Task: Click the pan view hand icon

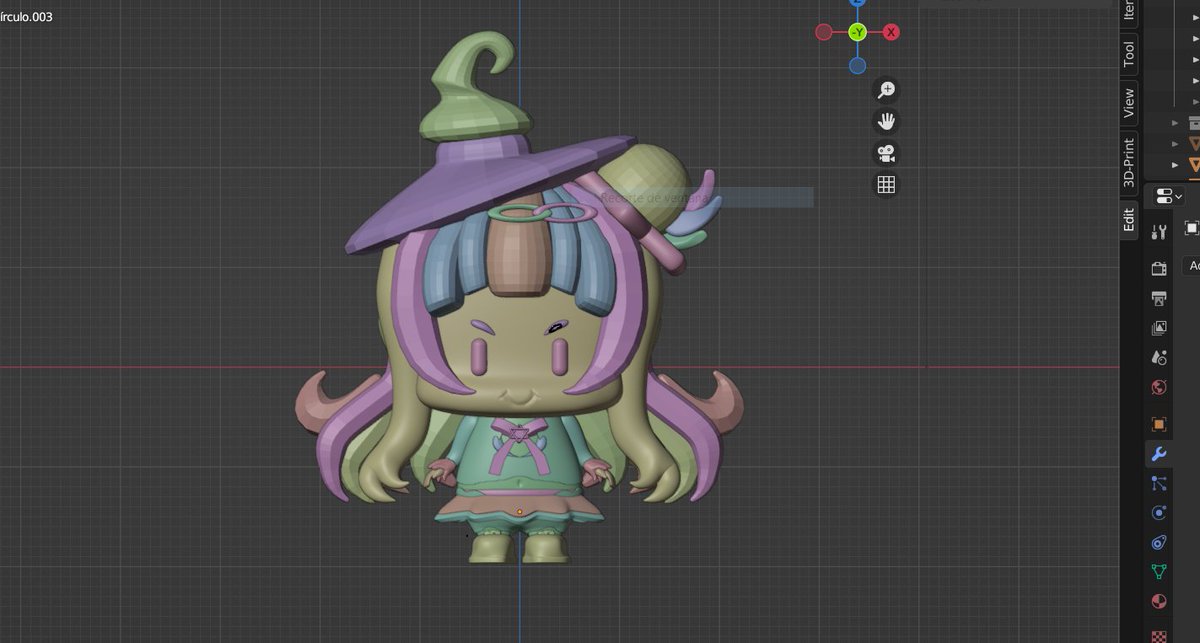Action: (886, 121)
